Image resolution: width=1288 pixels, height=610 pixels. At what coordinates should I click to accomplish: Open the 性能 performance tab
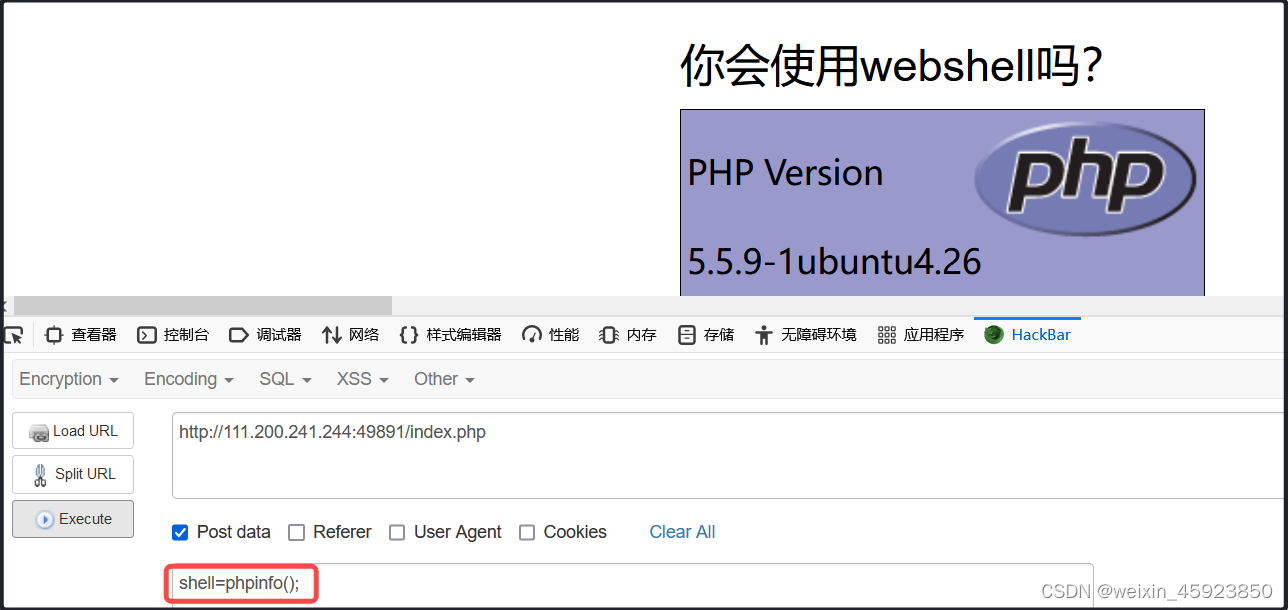(x=551, y=335)
